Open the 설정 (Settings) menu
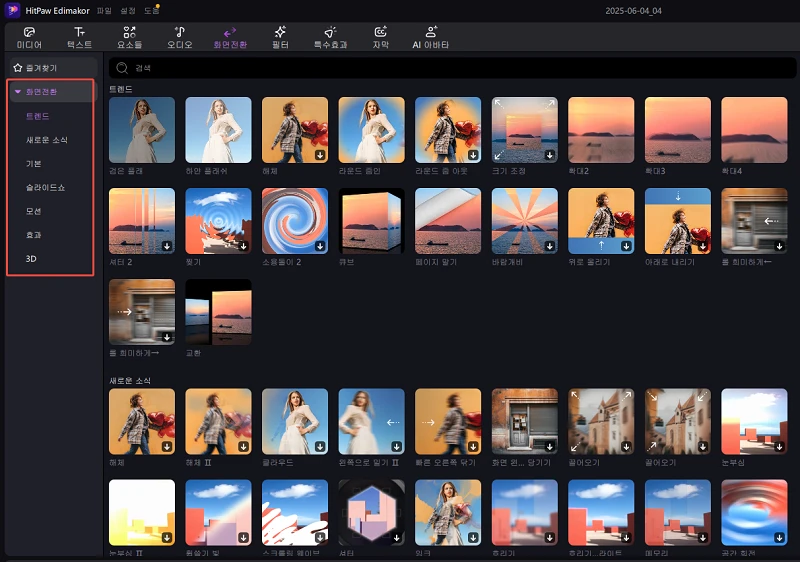The width and height of the screenshot is (800, 562). pos(129,10)
